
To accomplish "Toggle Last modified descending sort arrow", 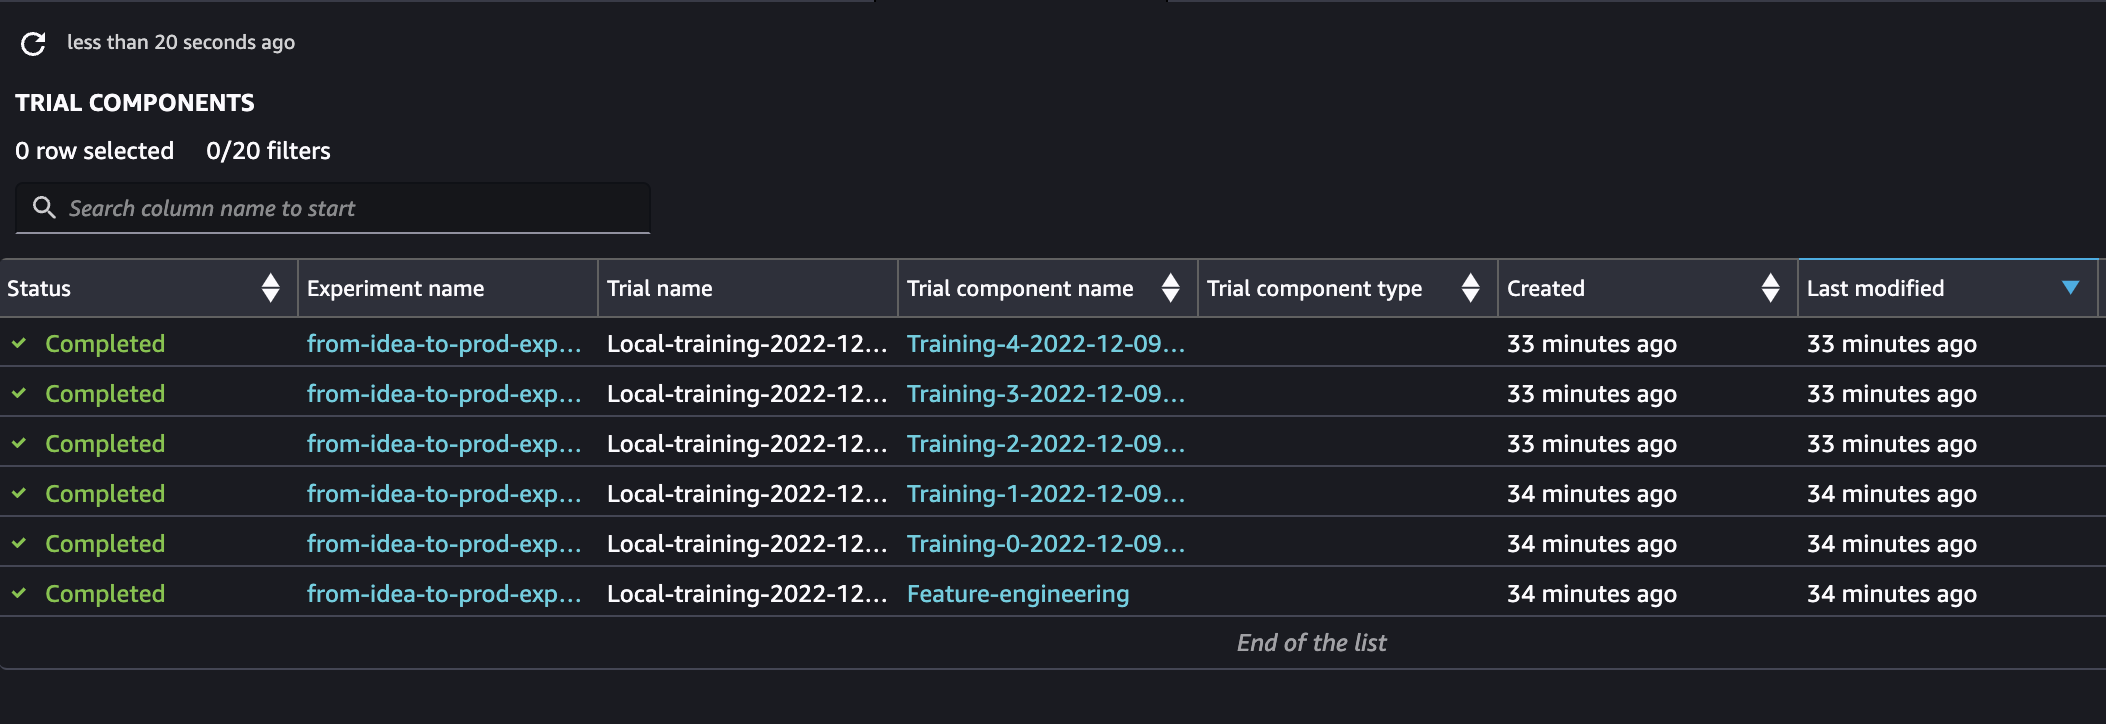I will 2071,288.
